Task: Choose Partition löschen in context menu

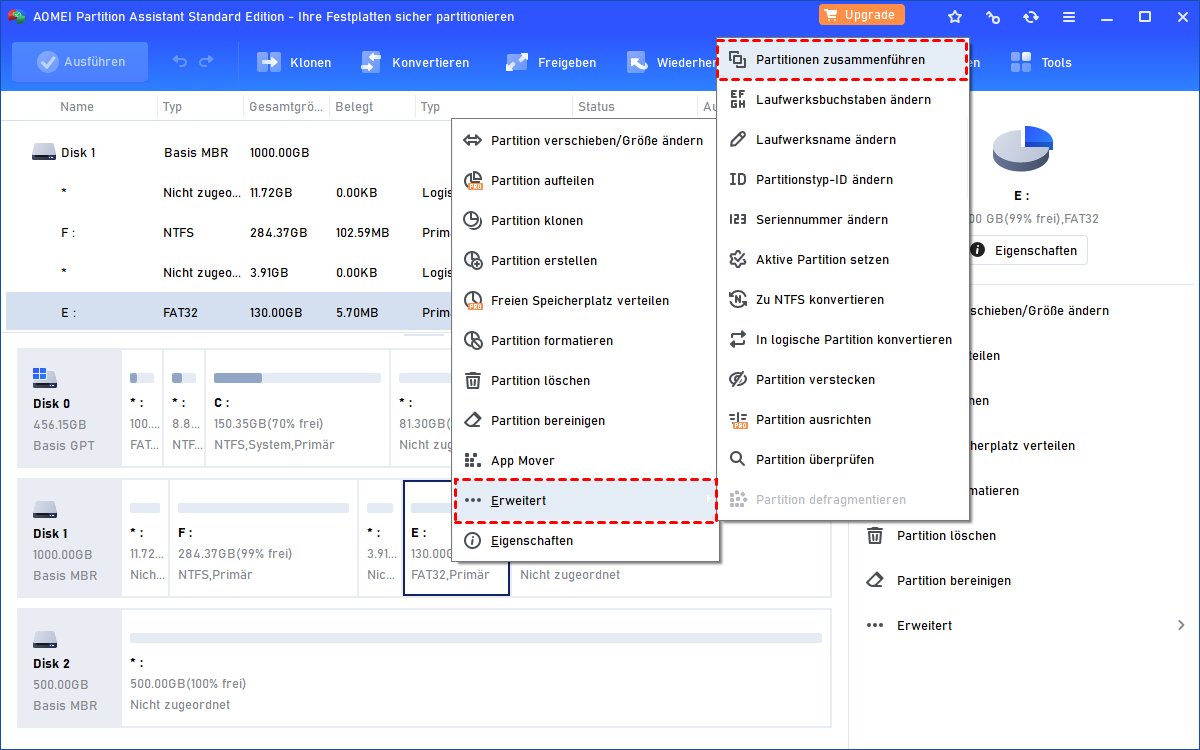Action: coord(586,381)
